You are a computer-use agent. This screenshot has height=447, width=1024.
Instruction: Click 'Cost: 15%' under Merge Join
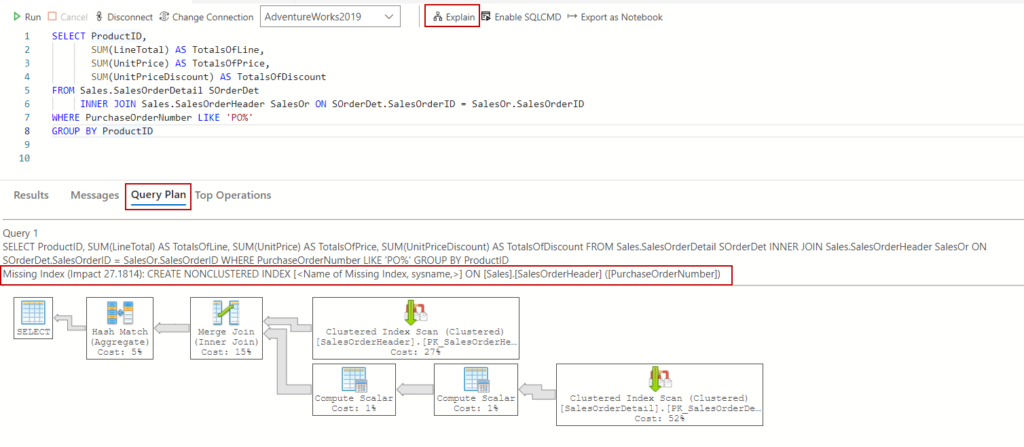pyautogui.click(x=227, y=352)
